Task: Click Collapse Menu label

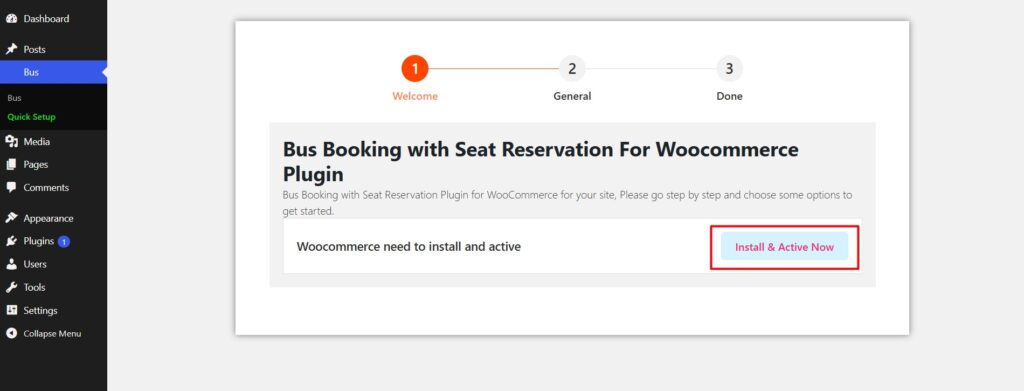Action: tap(52, 334)
